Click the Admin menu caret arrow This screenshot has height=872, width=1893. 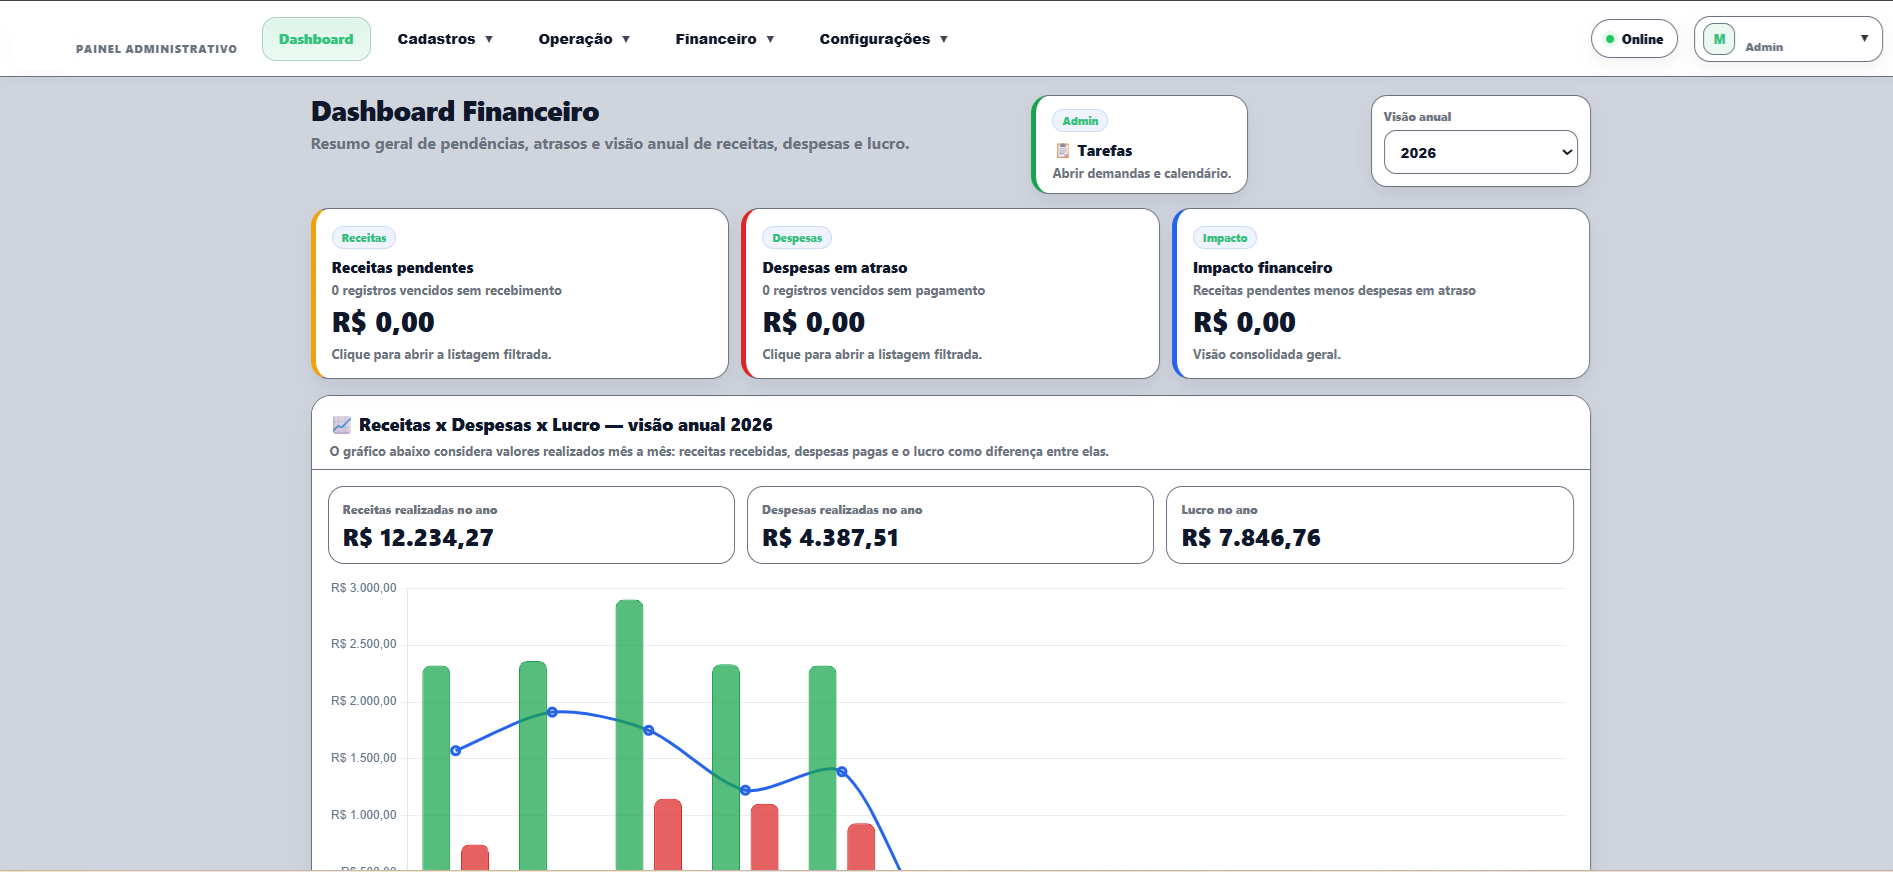1864,38
